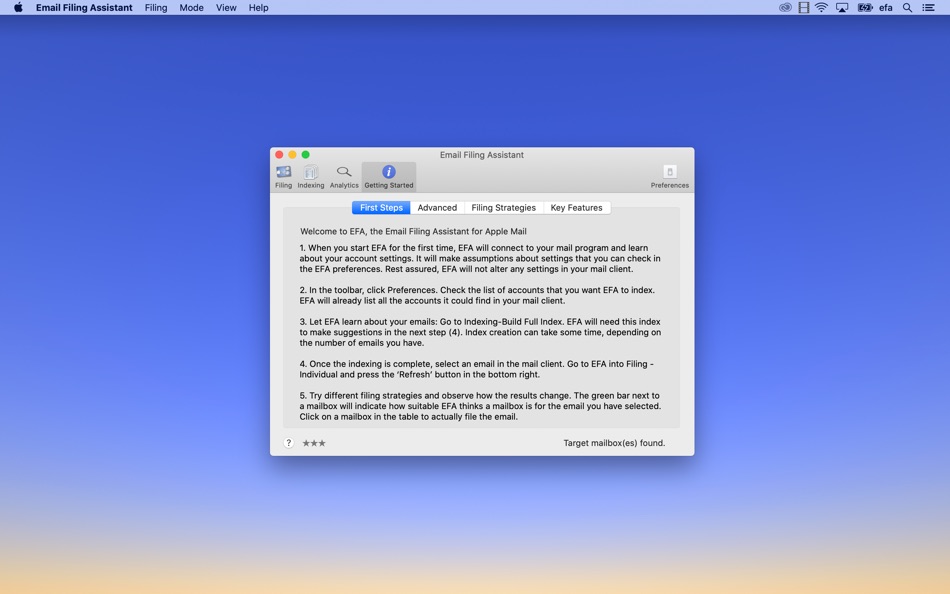Open the Notification Center list icon
The height and width of the screenshot is (594, 950).
(928, 7)
